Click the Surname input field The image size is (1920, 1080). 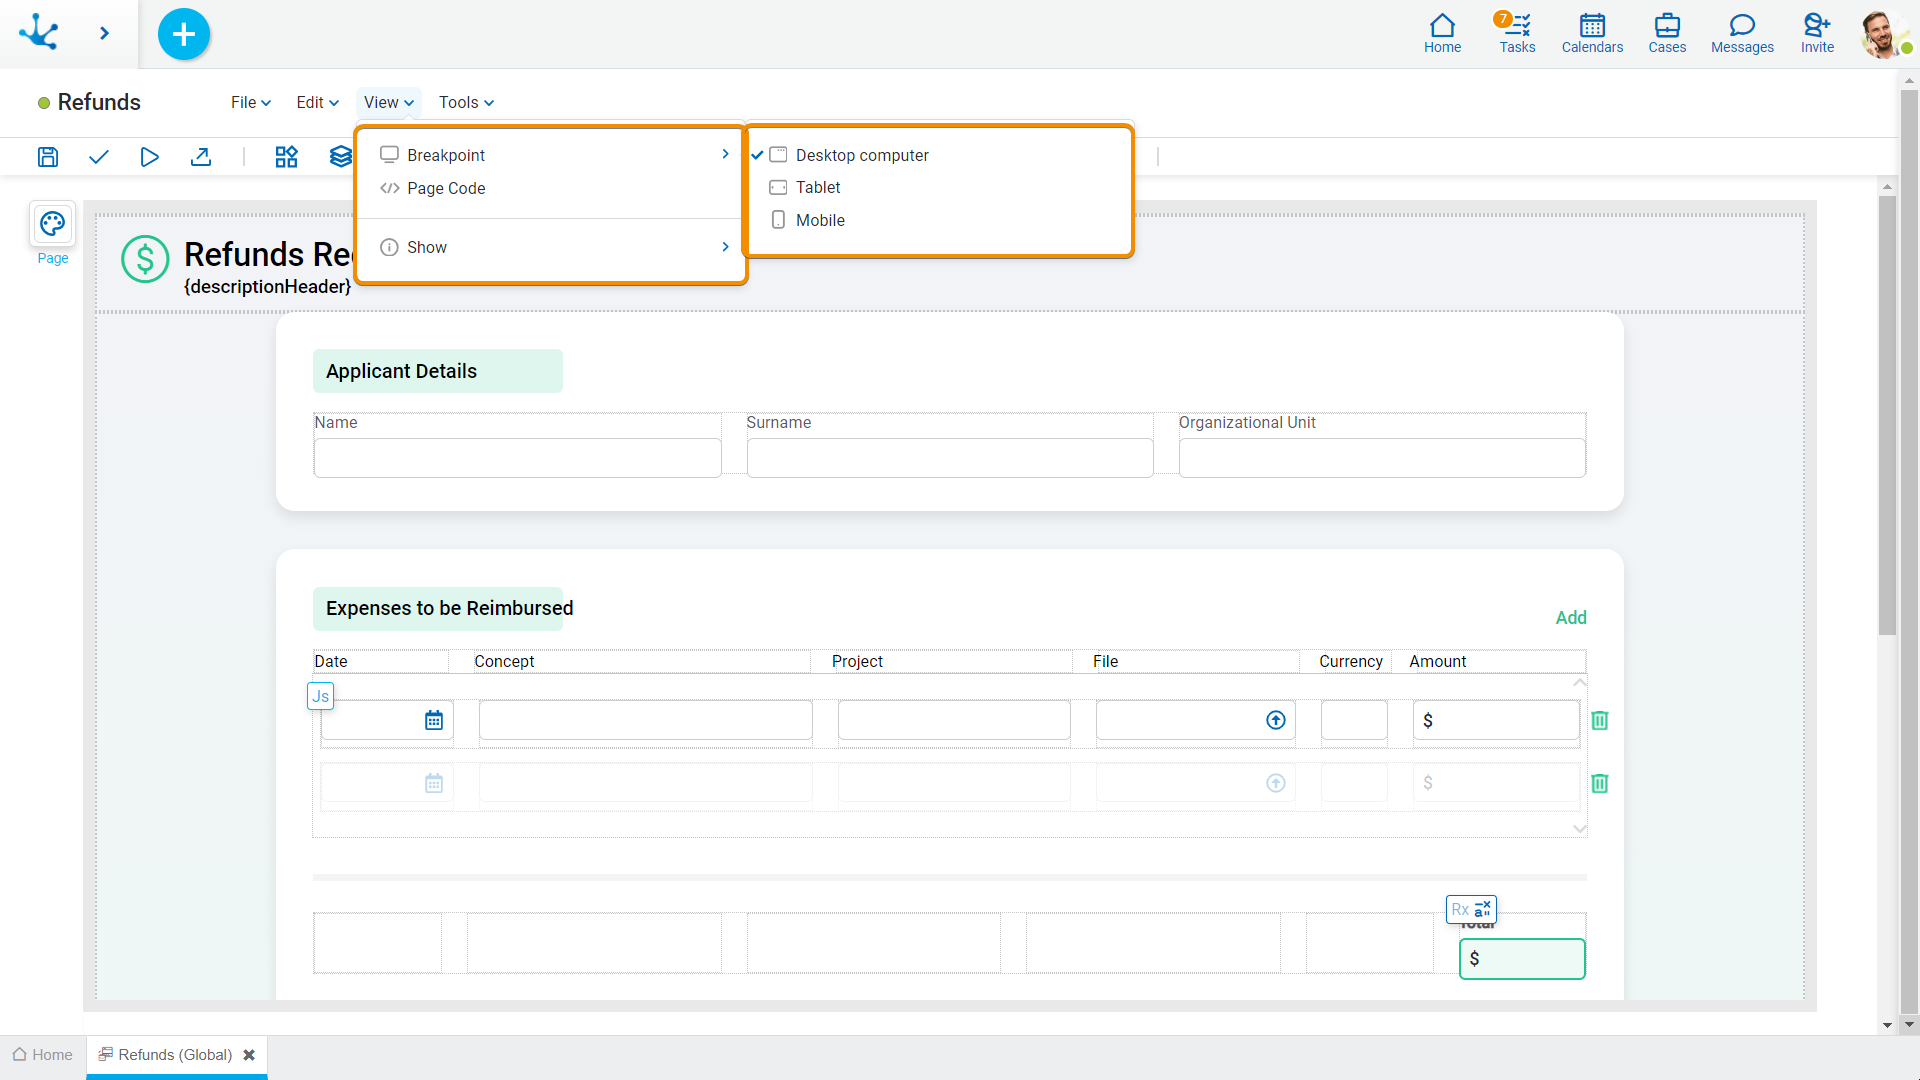949,458
